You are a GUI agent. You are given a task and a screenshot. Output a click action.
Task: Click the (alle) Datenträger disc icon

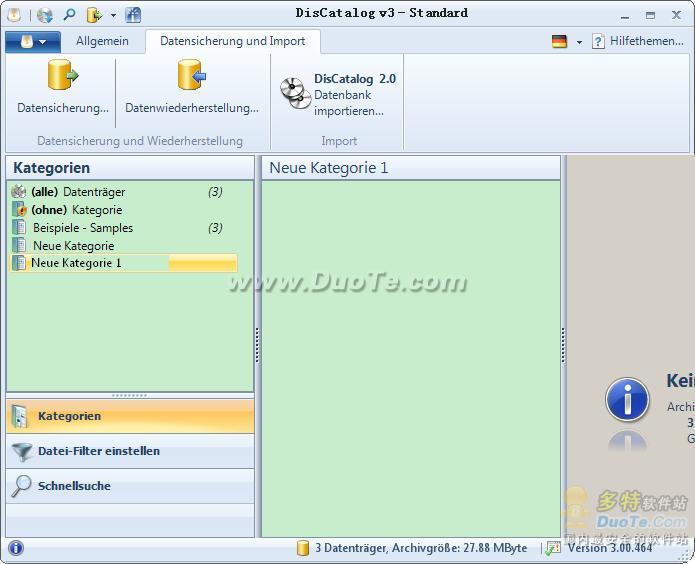click(19, 192)
